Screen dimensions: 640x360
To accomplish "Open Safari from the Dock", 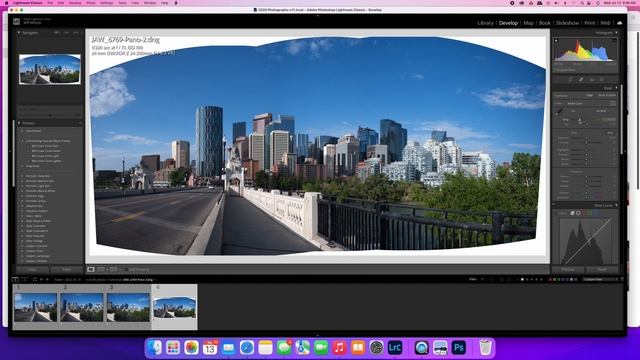I will click(247, 347).
